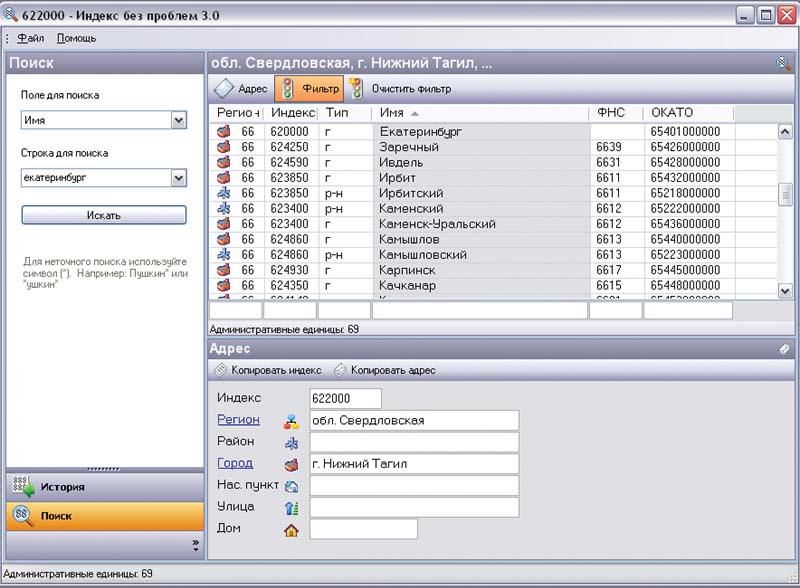
Task: Click the Улица street icon
Action: click(292, 508)
